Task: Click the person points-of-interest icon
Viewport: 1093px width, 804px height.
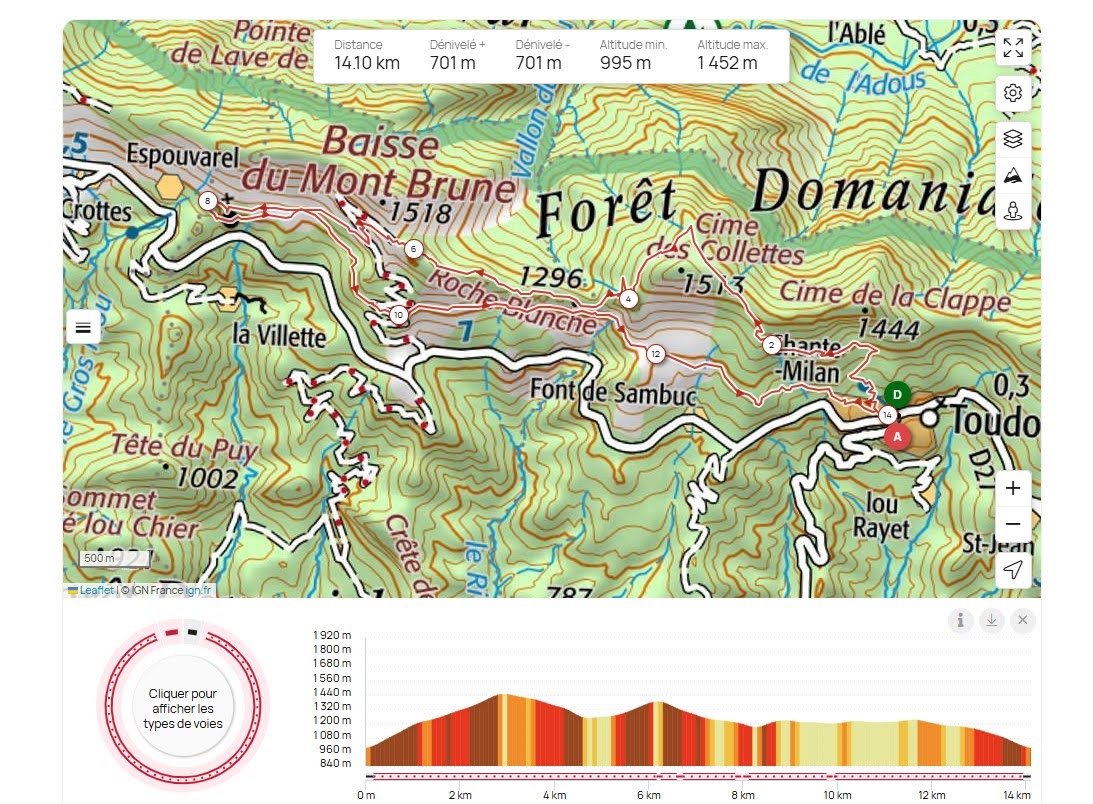Action: pos(1013,211)
